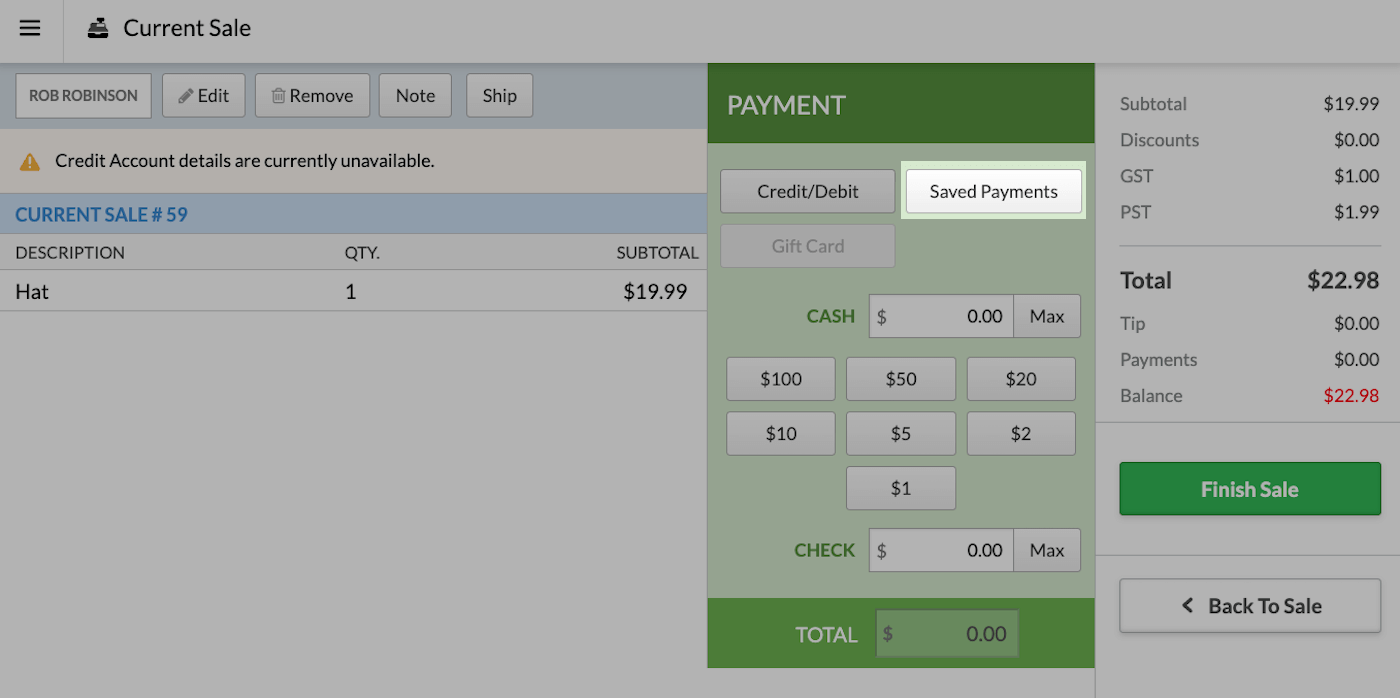
Task: Open the hamburger navigation menu
Action: click(x=30, y=28)
